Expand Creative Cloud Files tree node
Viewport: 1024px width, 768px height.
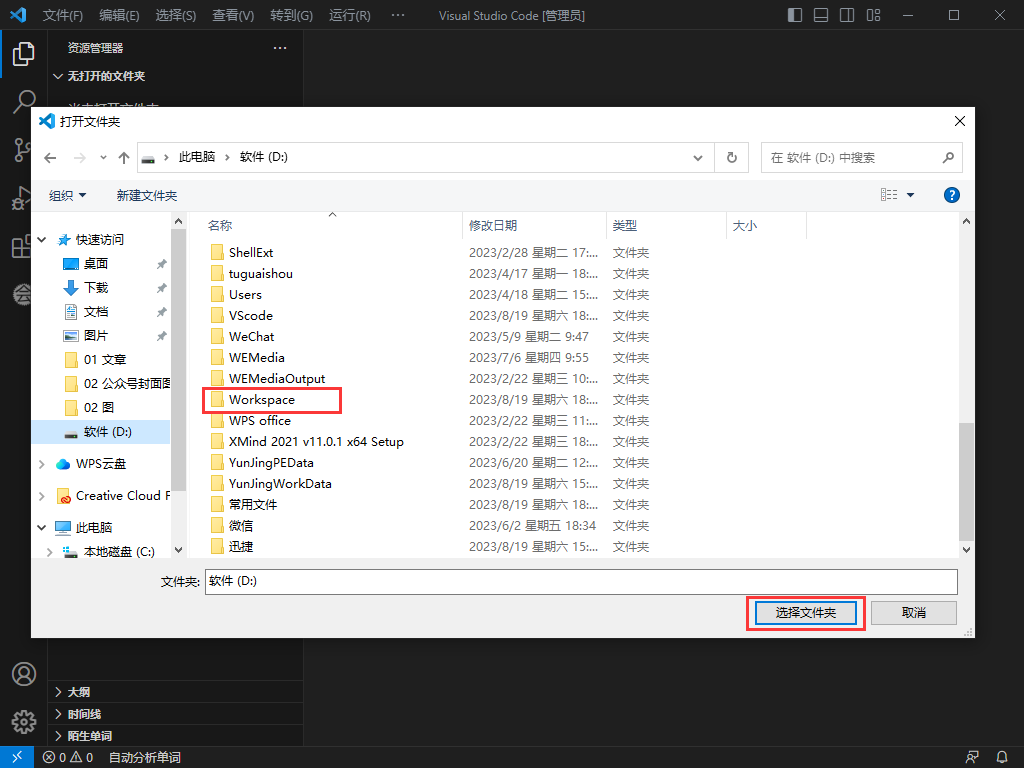tap(42, 496)
